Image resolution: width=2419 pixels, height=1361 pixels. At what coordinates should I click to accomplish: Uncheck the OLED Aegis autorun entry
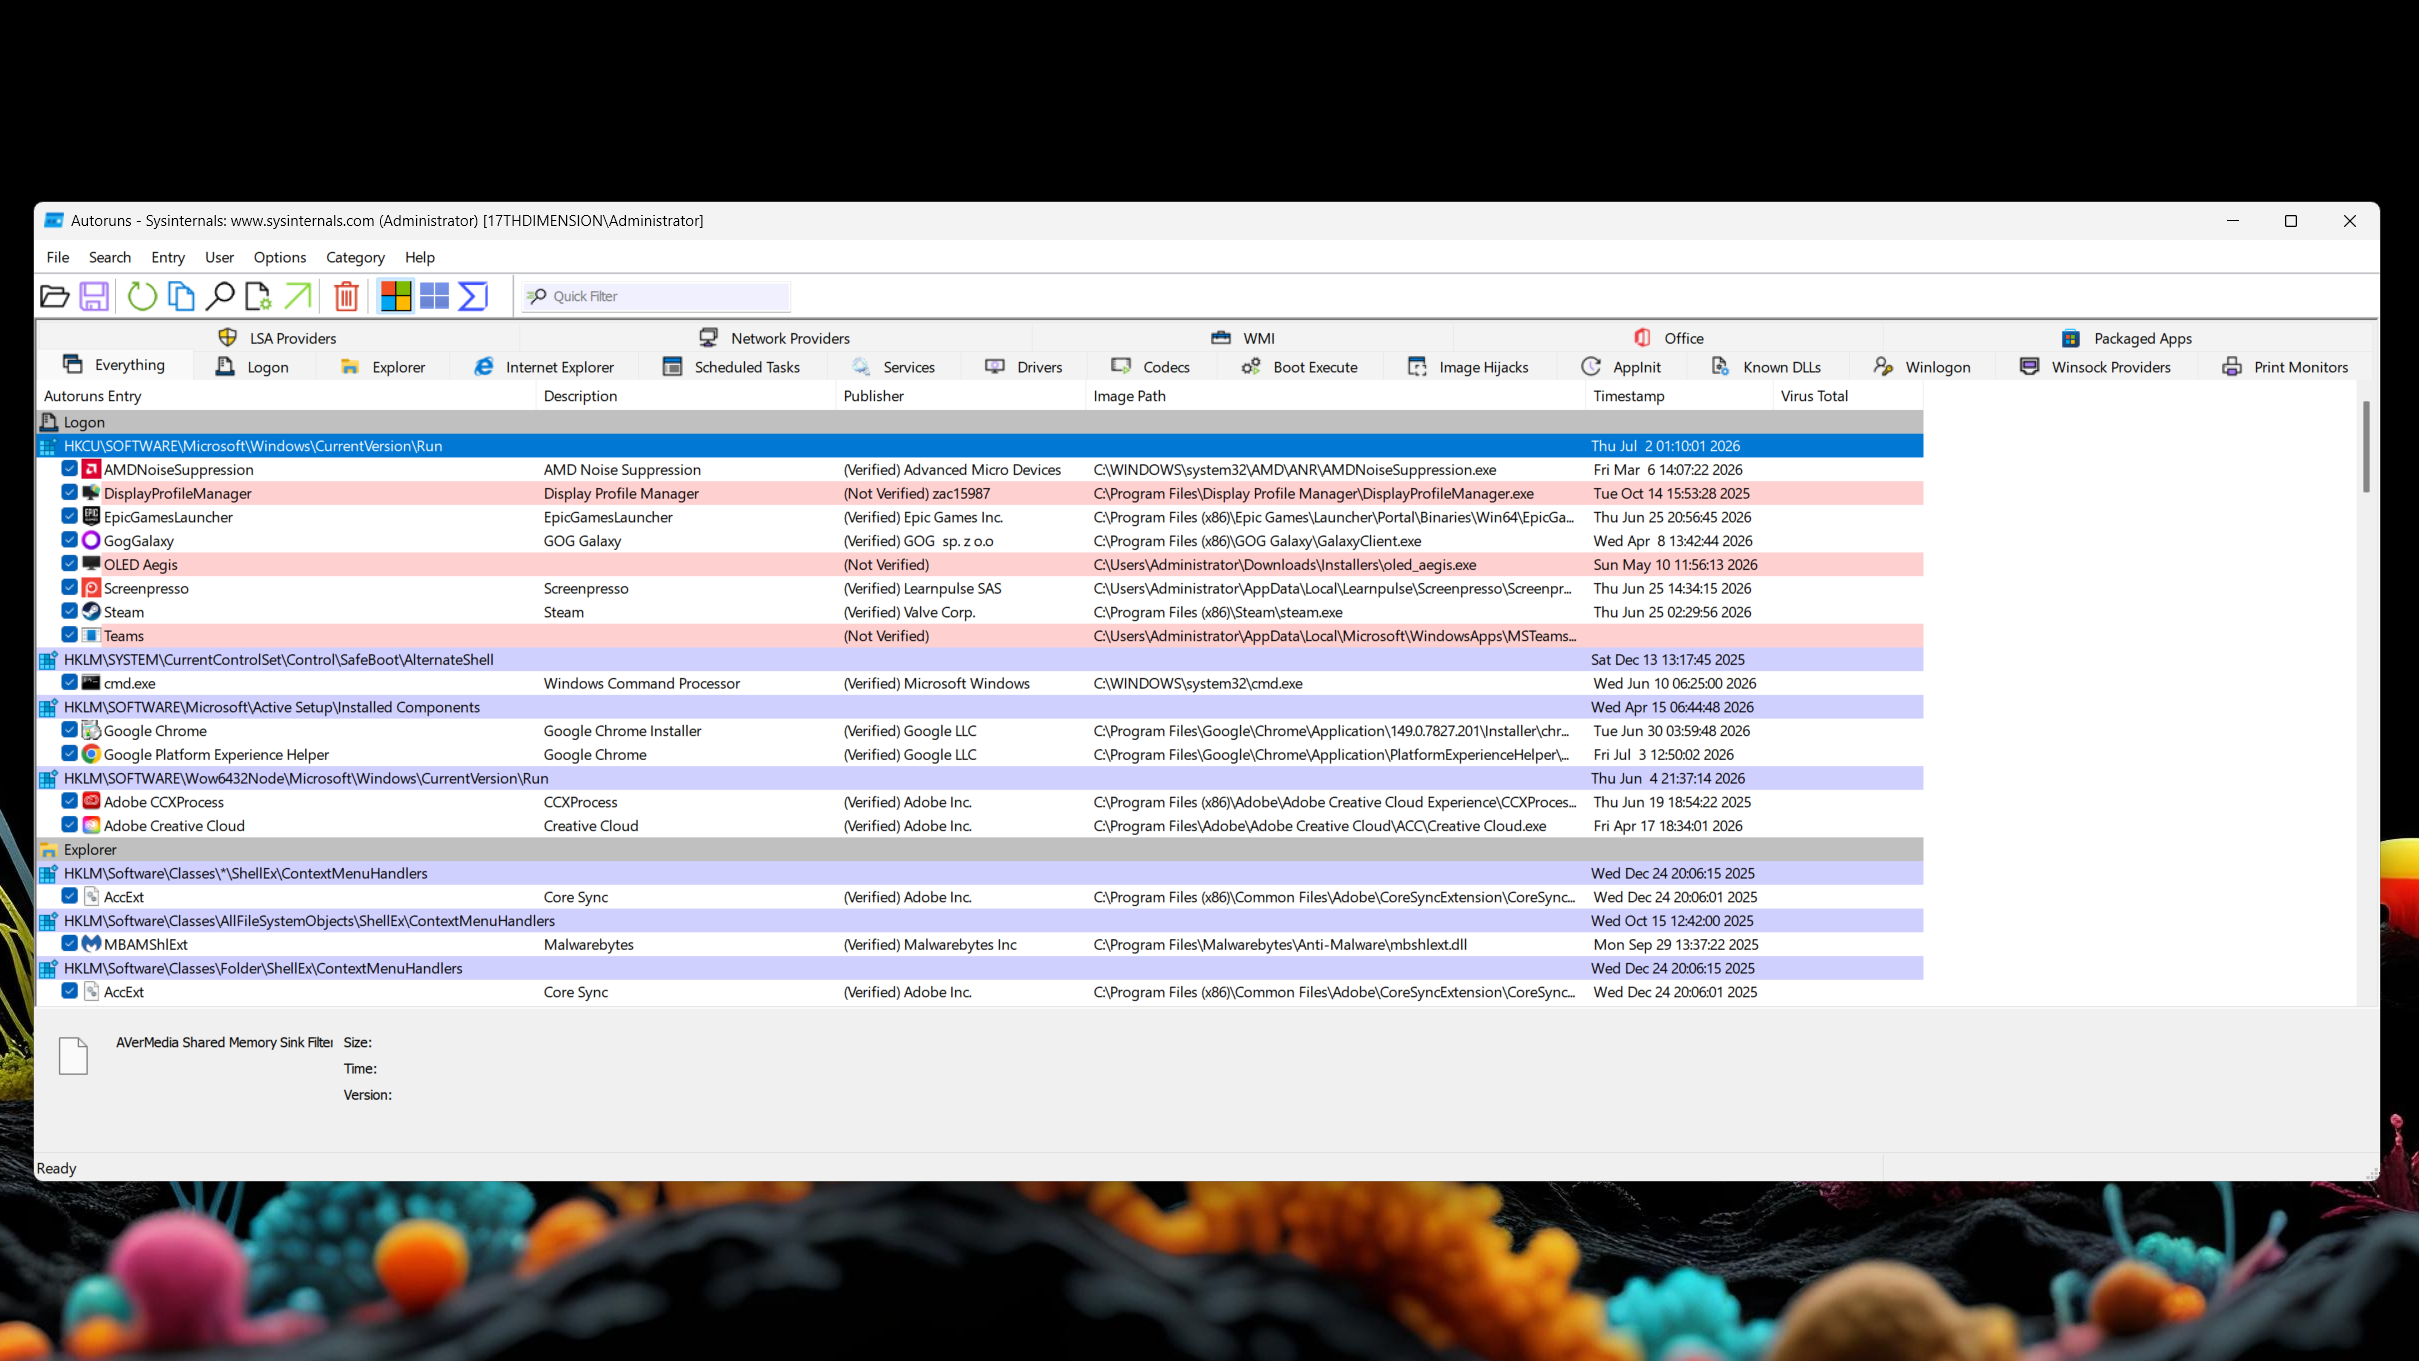[69, 564]
